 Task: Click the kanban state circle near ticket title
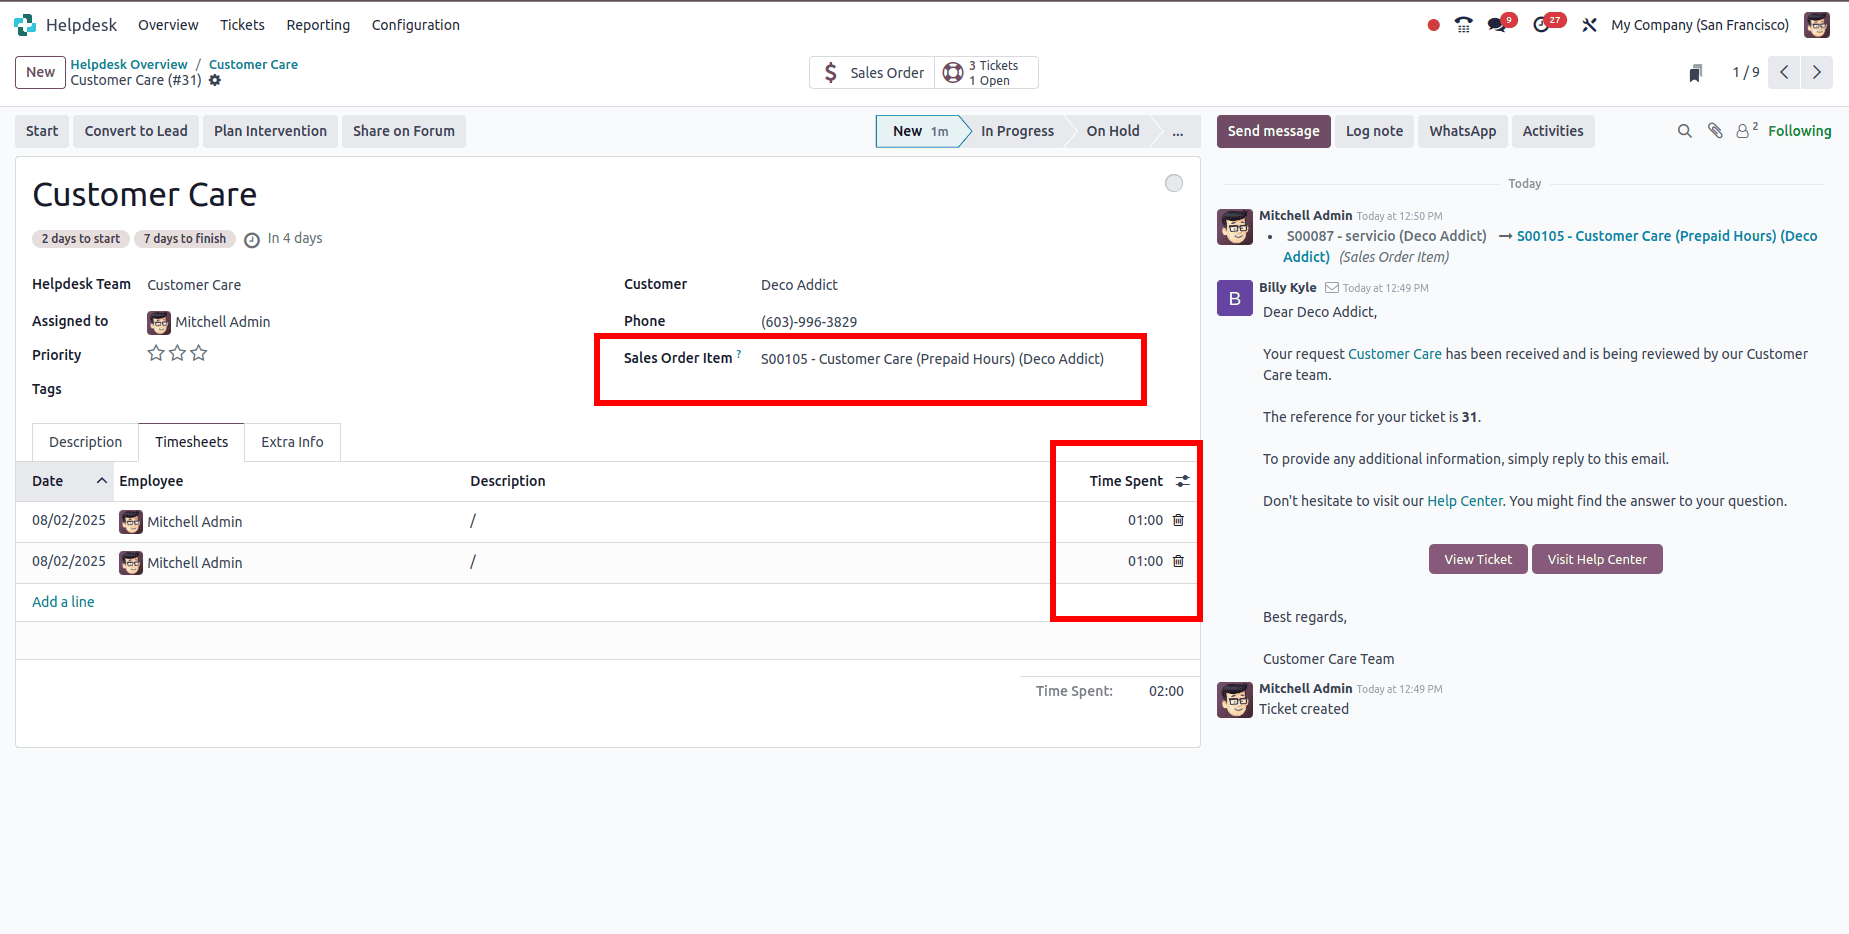click(x=1173, y=183)
